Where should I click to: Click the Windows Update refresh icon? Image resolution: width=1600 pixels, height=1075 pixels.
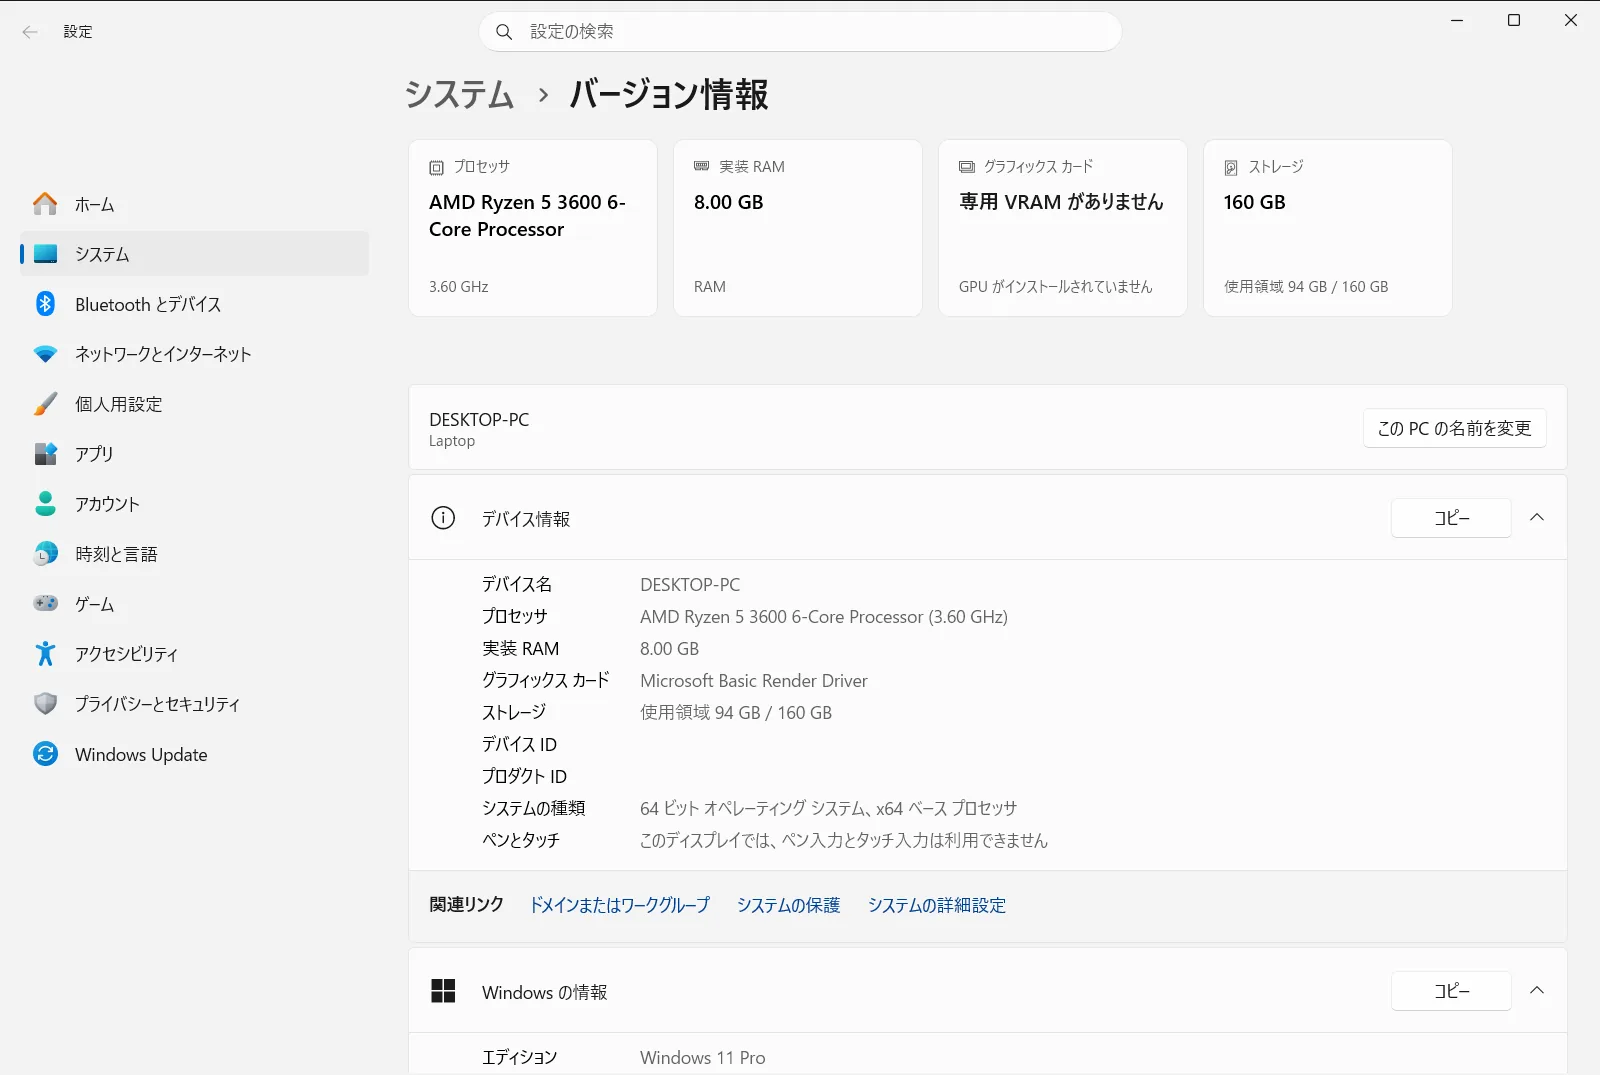click(x=45, y=754)
